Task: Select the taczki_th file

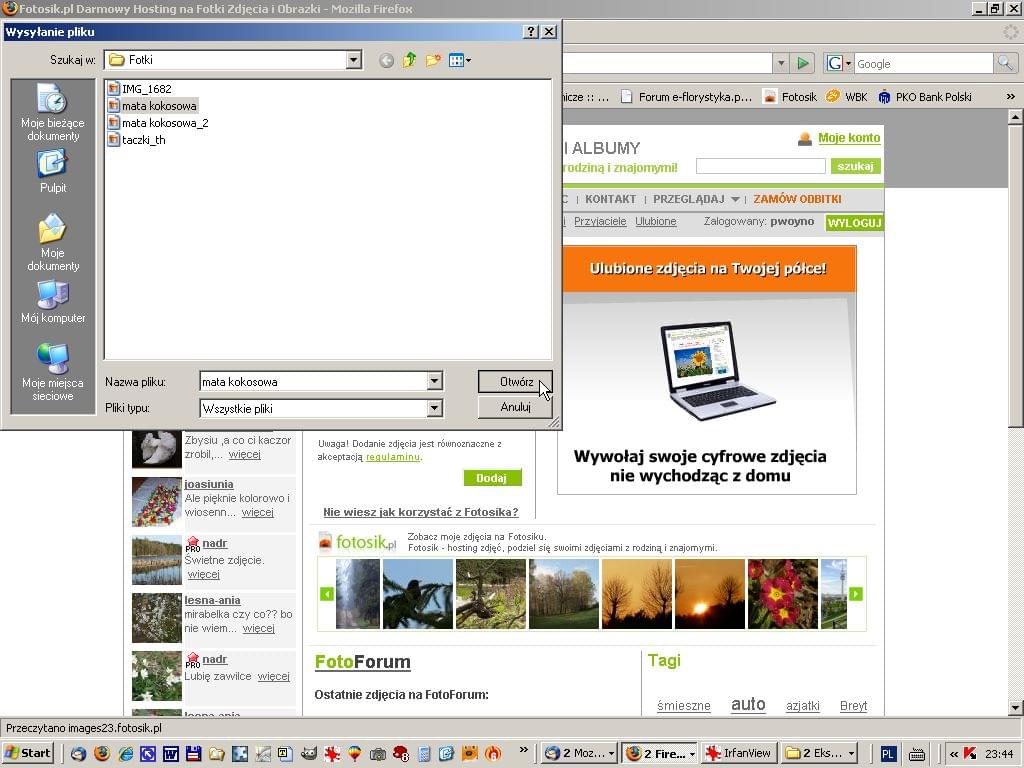Action: (x=137, y=140)
